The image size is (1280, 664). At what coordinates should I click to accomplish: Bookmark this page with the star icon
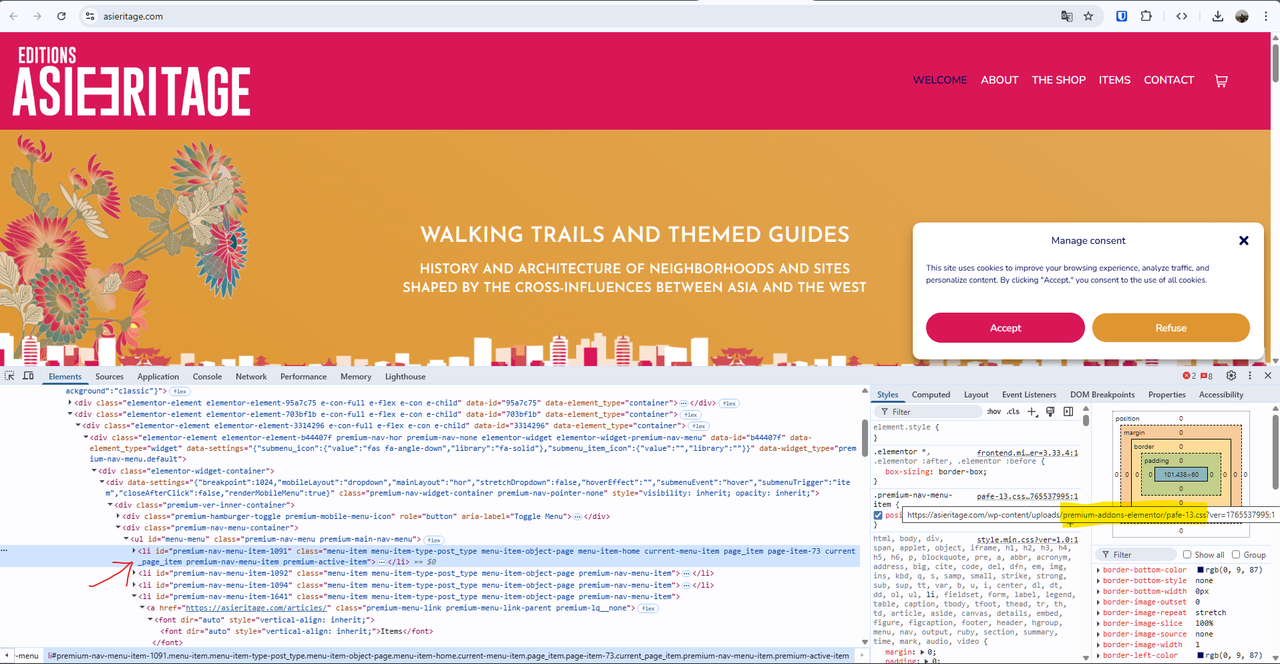pyautogui.click(x=1088, y=16)
